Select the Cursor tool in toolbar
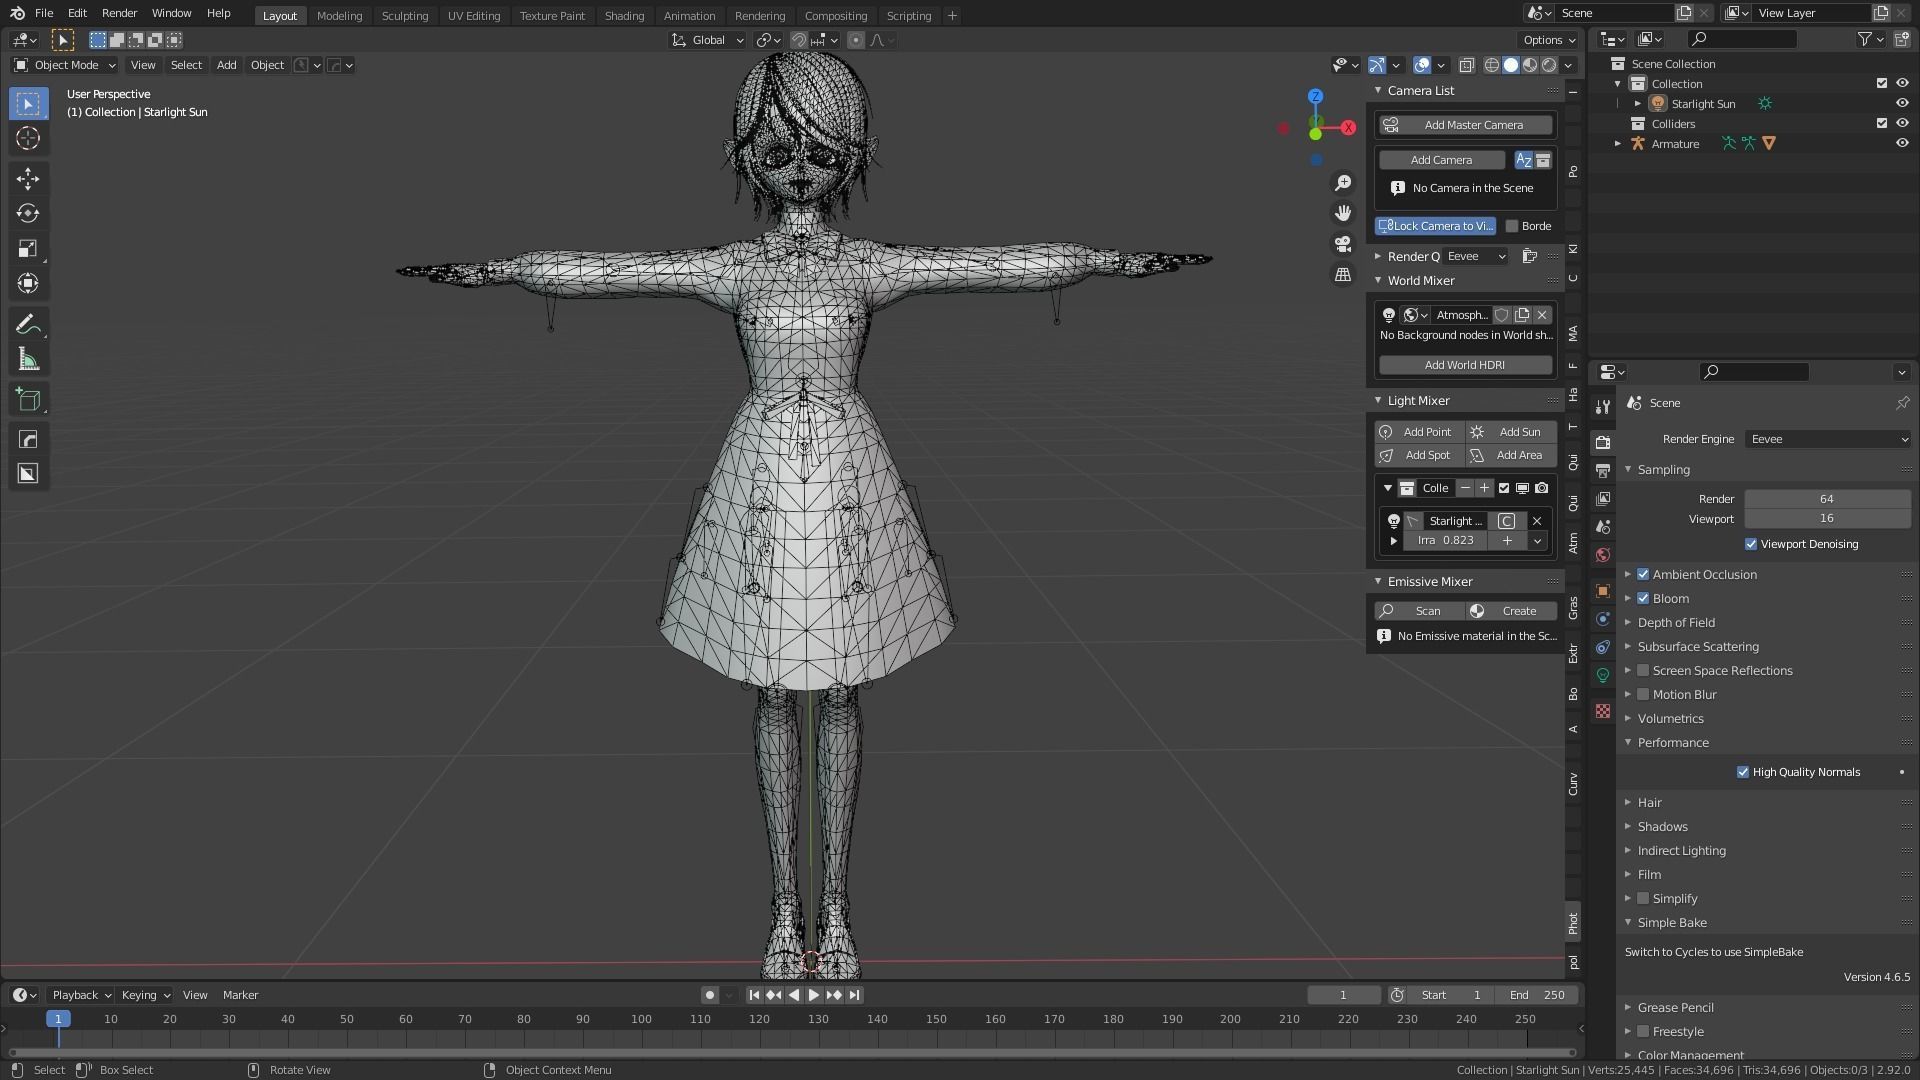 (28, 138)
